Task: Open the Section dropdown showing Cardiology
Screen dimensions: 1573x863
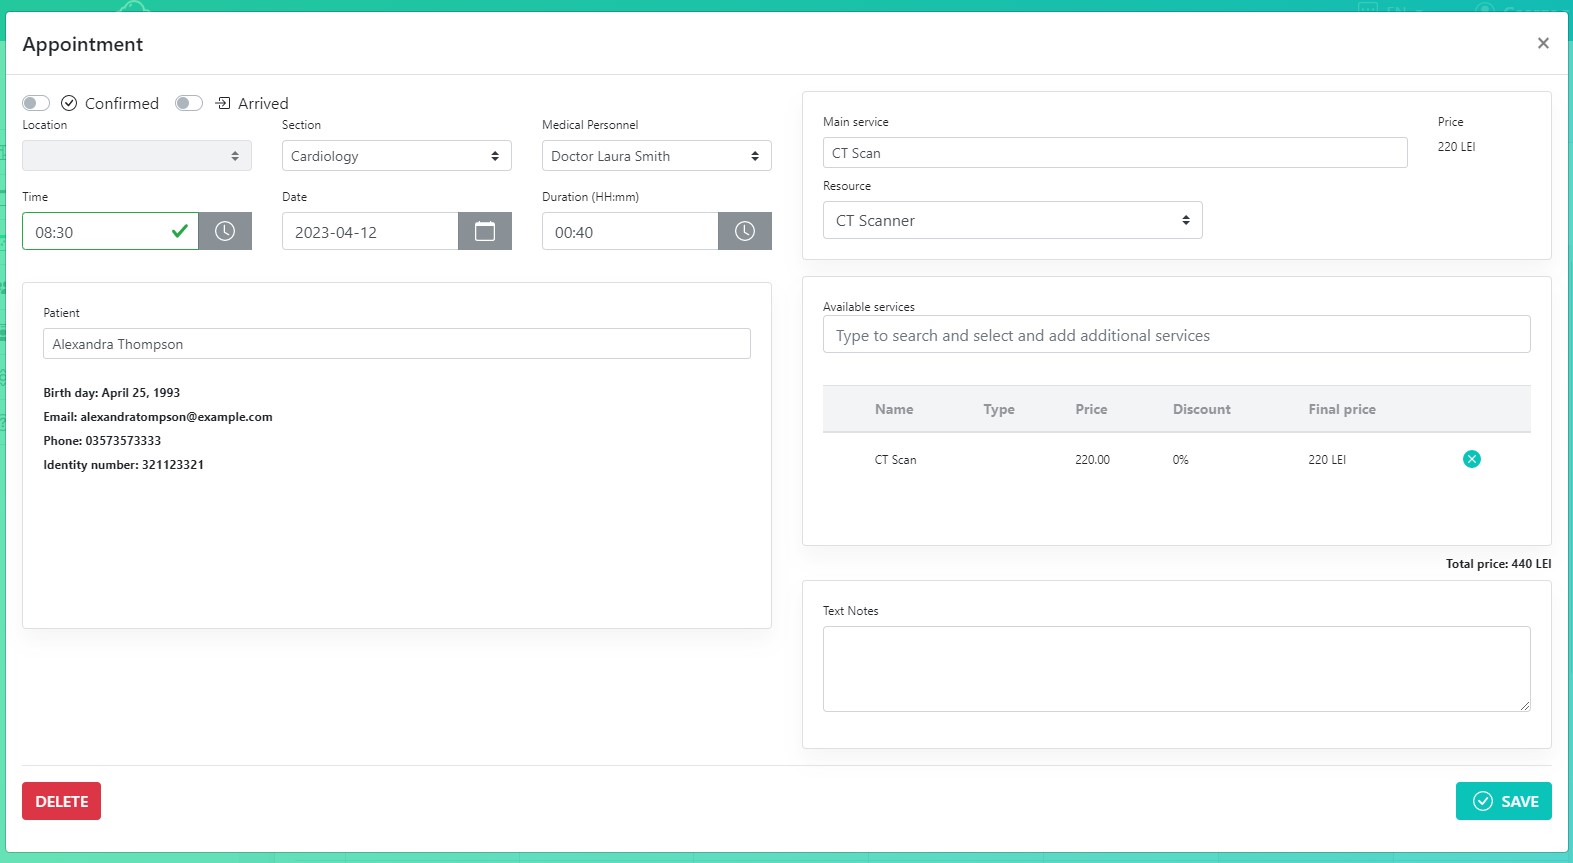Action: point(396,156)
